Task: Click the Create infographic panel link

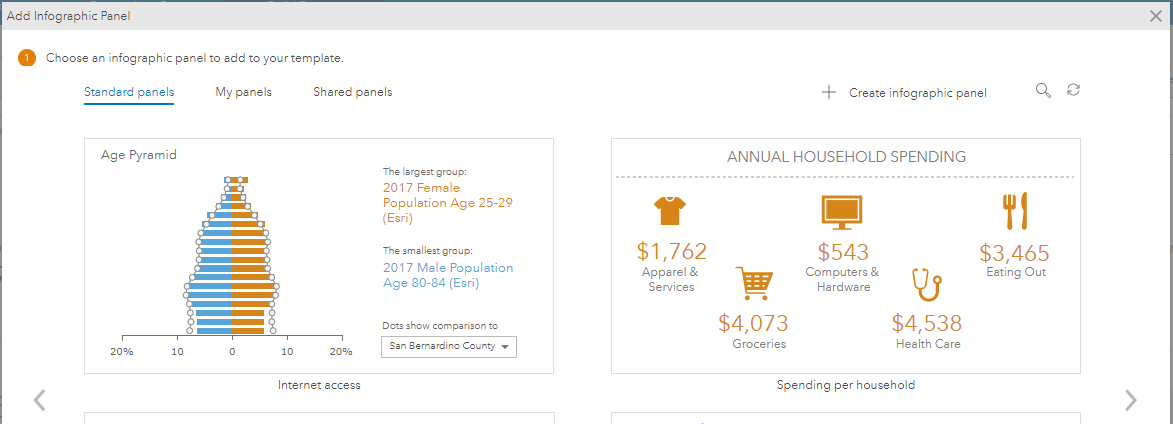Action: (917, 93)
